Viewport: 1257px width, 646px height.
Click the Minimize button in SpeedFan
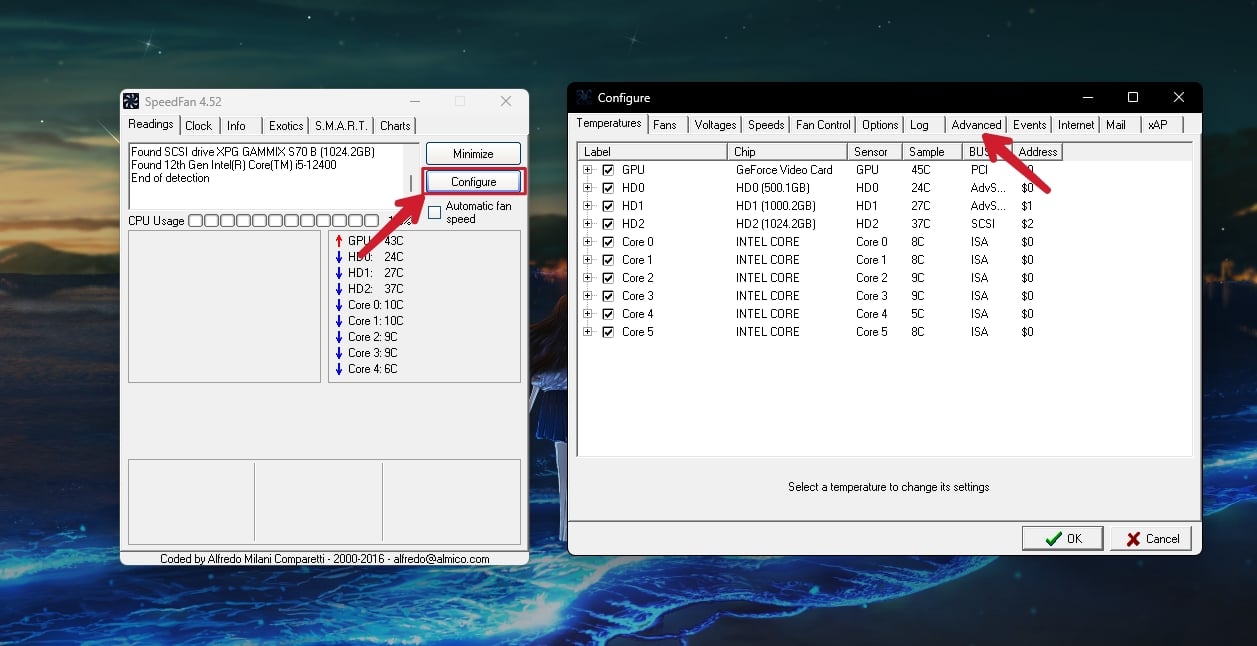click(473, 154)
